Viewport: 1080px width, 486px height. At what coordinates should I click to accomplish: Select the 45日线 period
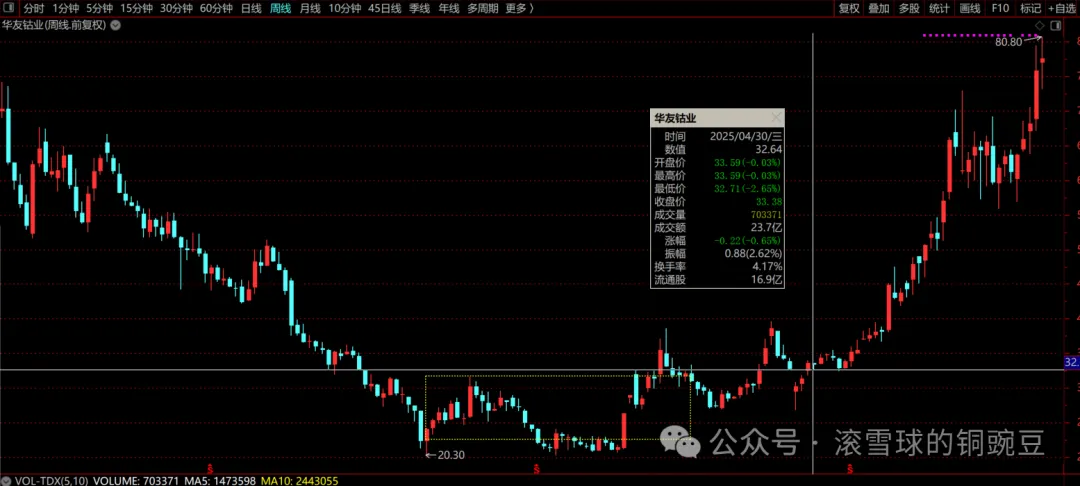(385, 8)
